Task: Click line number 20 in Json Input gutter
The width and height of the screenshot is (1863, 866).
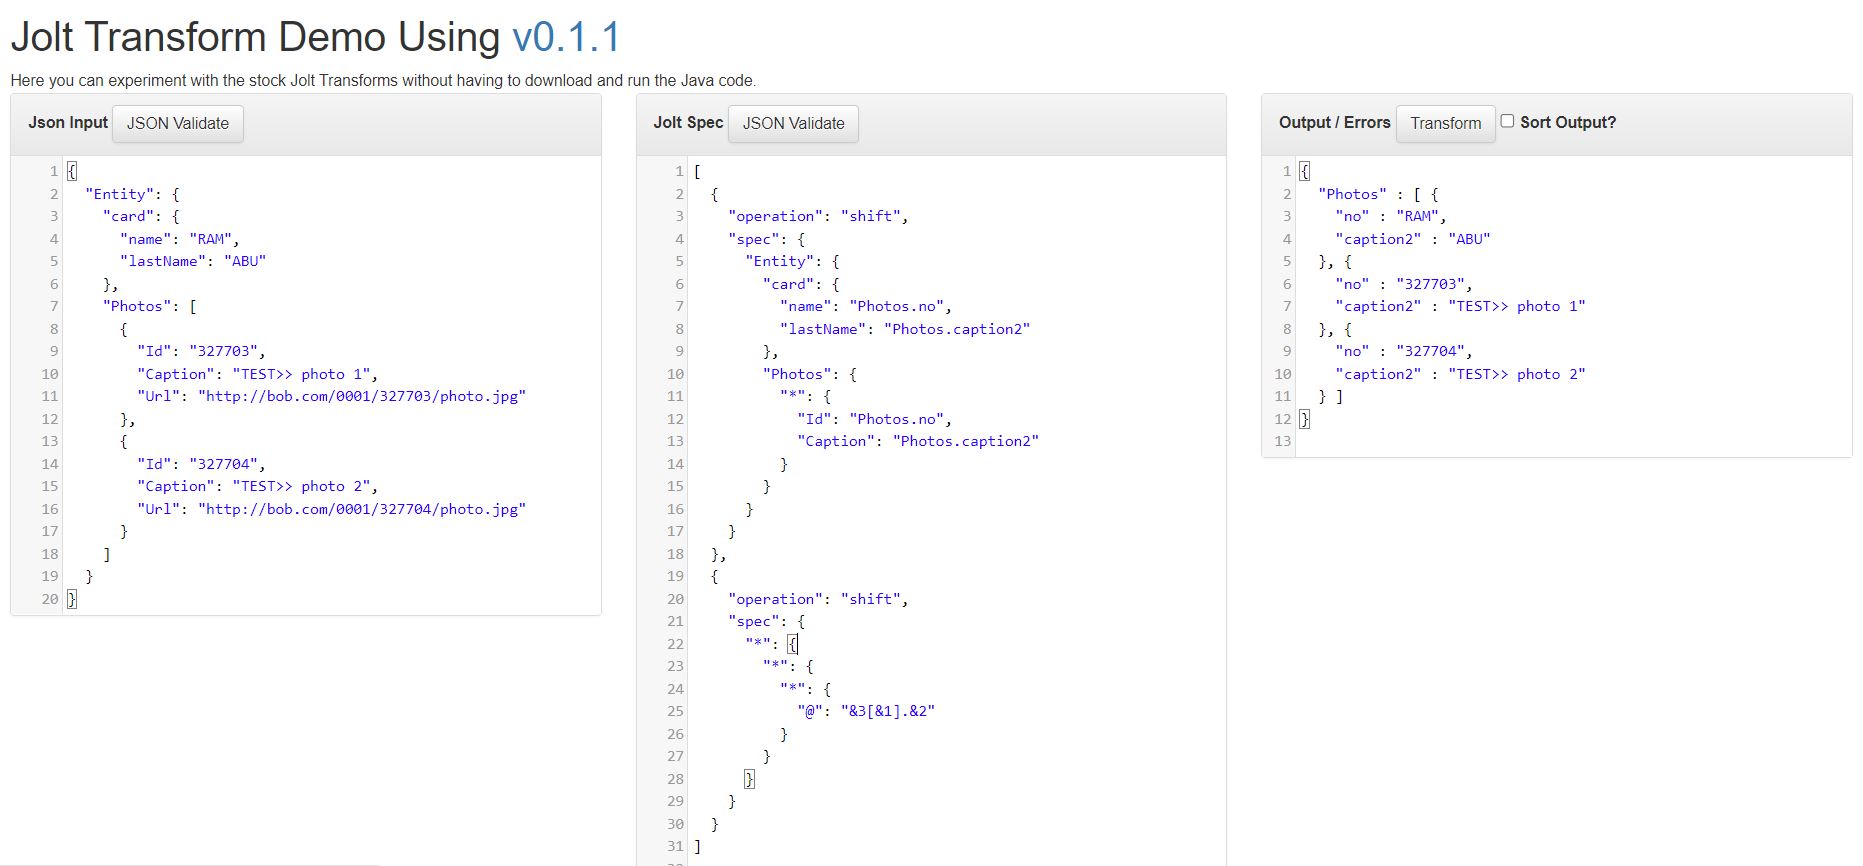Action: 50,599
